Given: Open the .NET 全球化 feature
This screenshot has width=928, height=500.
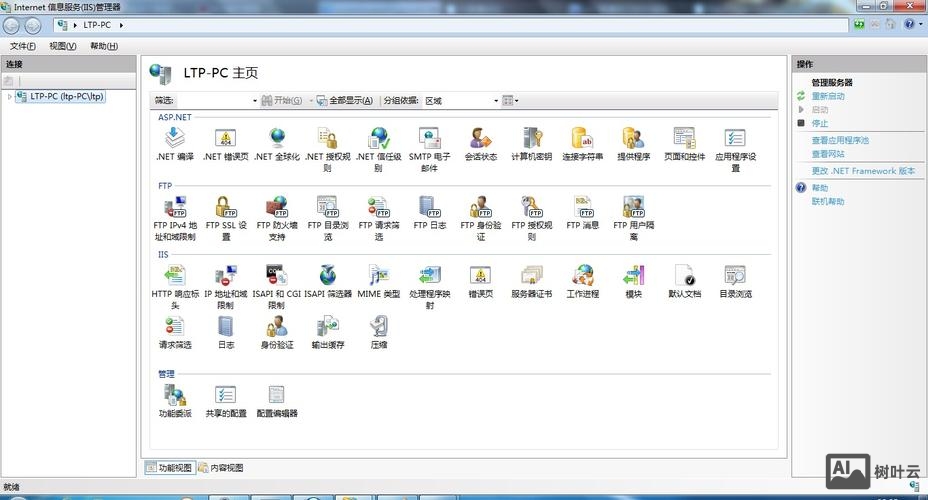Looking at the screenshot, I should [x=277, y=144].
